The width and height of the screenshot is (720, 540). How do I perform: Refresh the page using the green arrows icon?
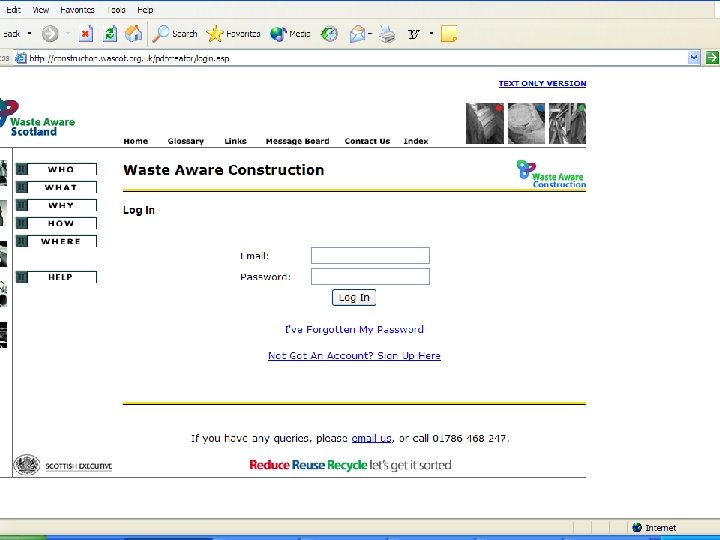click(110, 34)
